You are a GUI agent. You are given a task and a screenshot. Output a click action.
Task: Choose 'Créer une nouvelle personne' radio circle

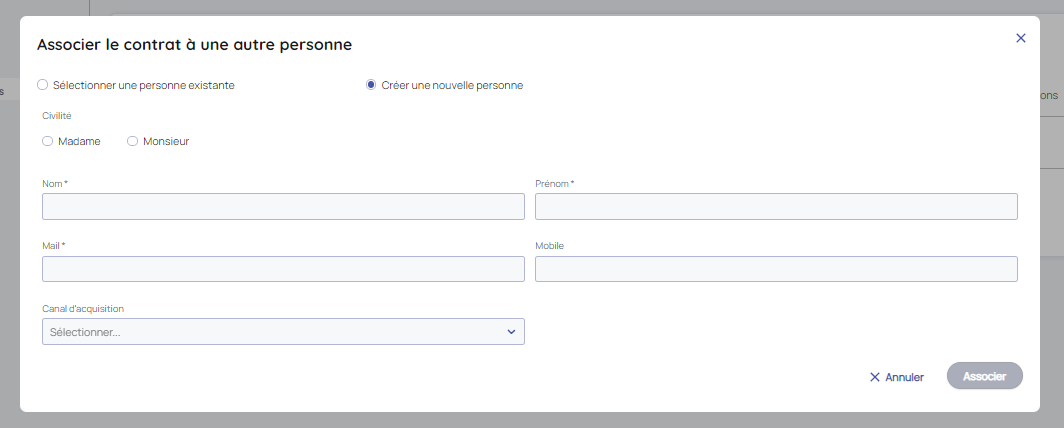click(x=371, y=85)
